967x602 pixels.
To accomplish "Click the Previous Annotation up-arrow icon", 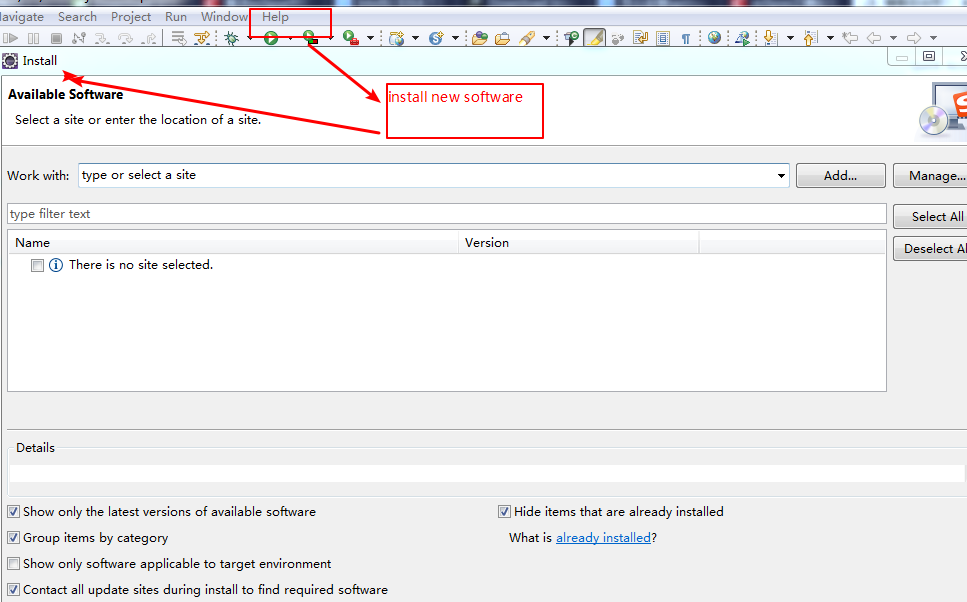I will 810,38.
